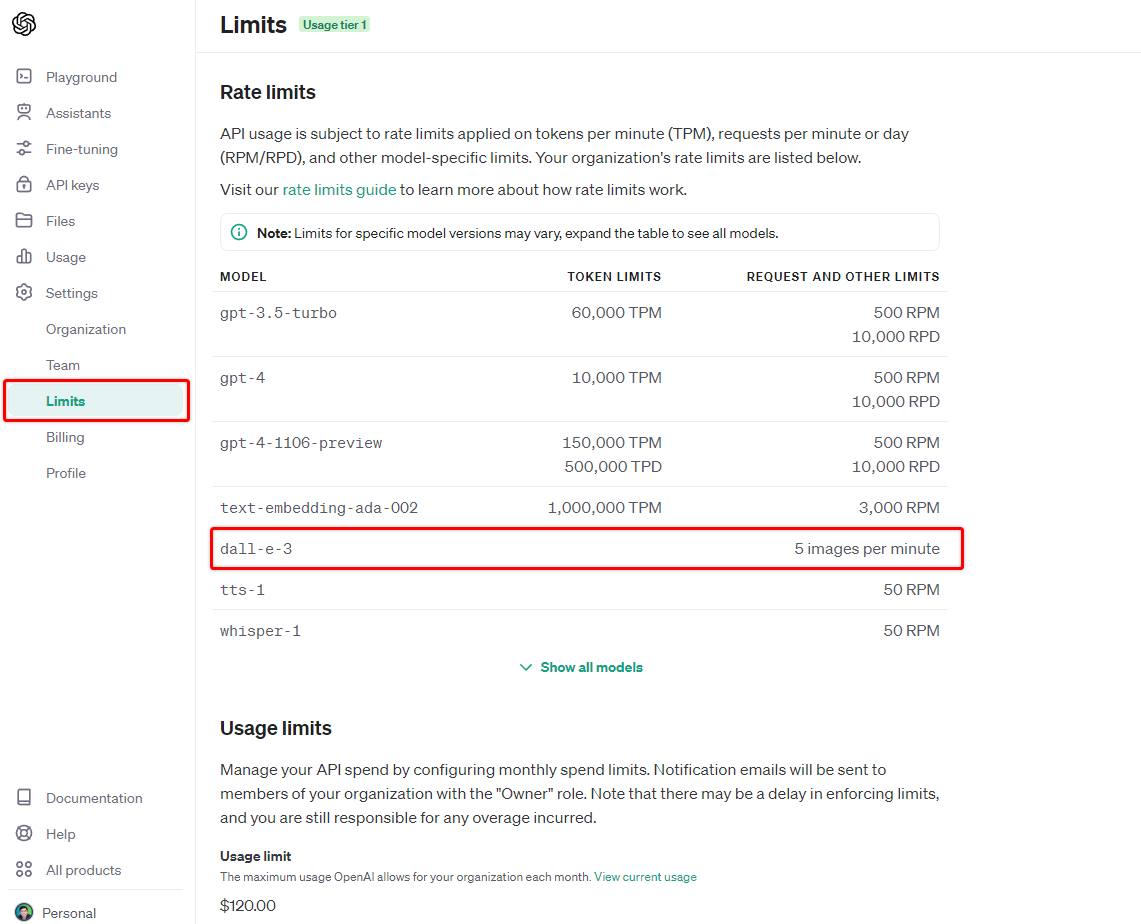Open the Playground terminal icon

[24, 76]
